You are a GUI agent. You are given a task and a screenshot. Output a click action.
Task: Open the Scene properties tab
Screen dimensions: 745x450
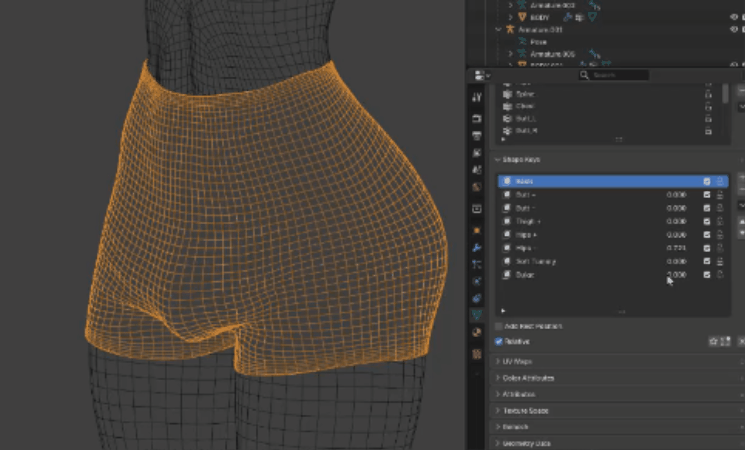pos(477,170)
